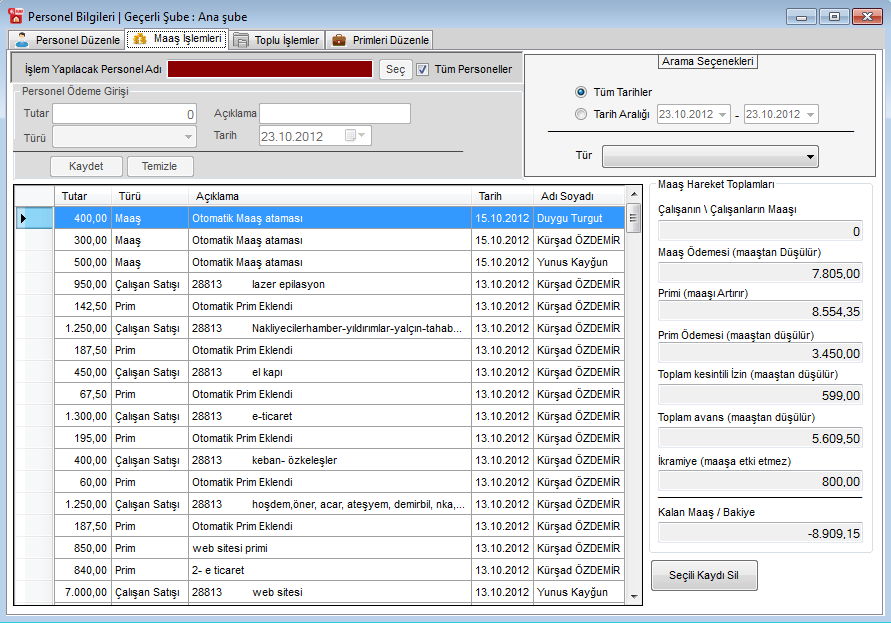Screen dimensions: 891x623
Task: Click the Toplu İşlemler tab icon
Action: pos(241,40)
